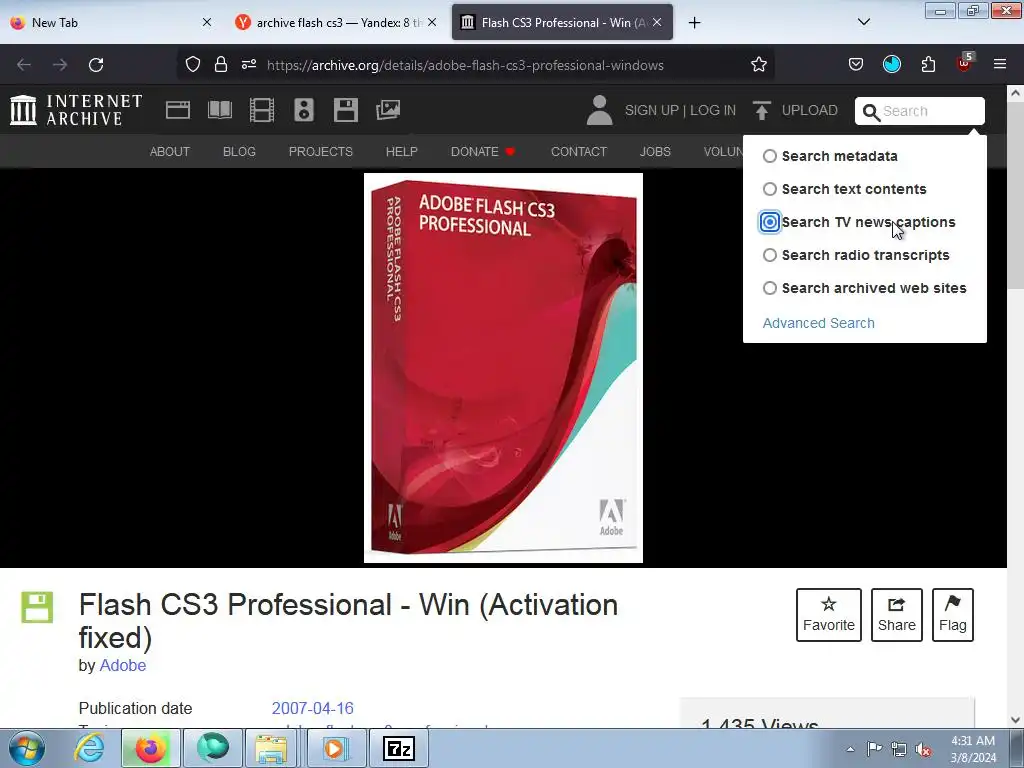Open the Advanced Search link
Viewport: 1024px width, 768px height.
[x=818, y=323]
